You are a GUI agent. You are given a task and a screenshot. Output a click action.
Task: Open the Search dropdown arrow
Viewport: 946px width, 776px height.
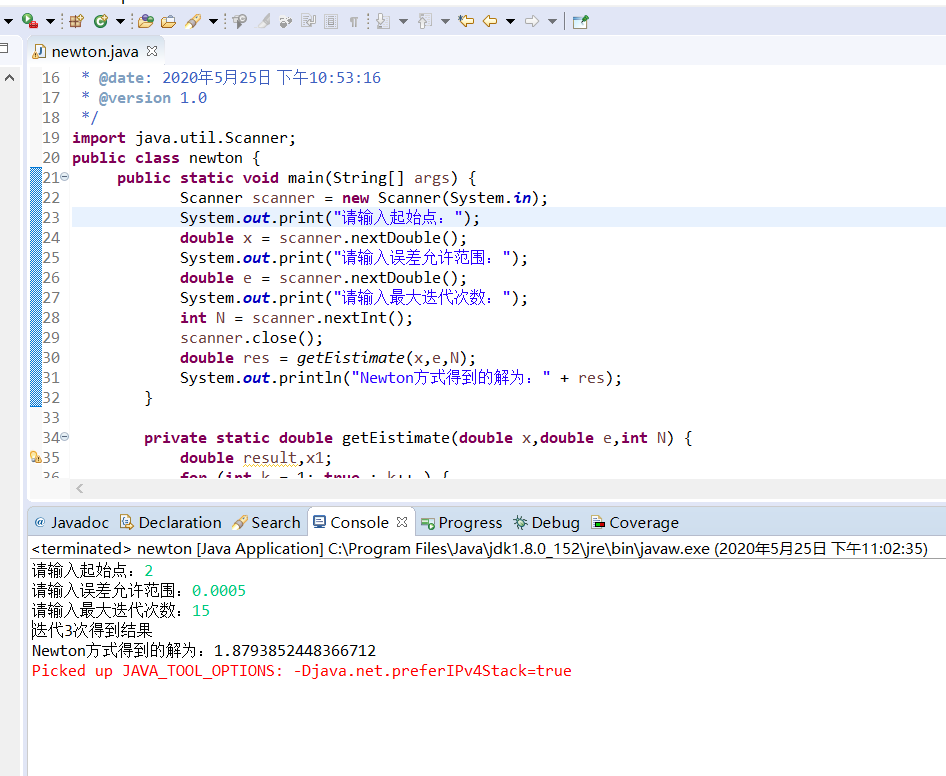tap(213, 22)
